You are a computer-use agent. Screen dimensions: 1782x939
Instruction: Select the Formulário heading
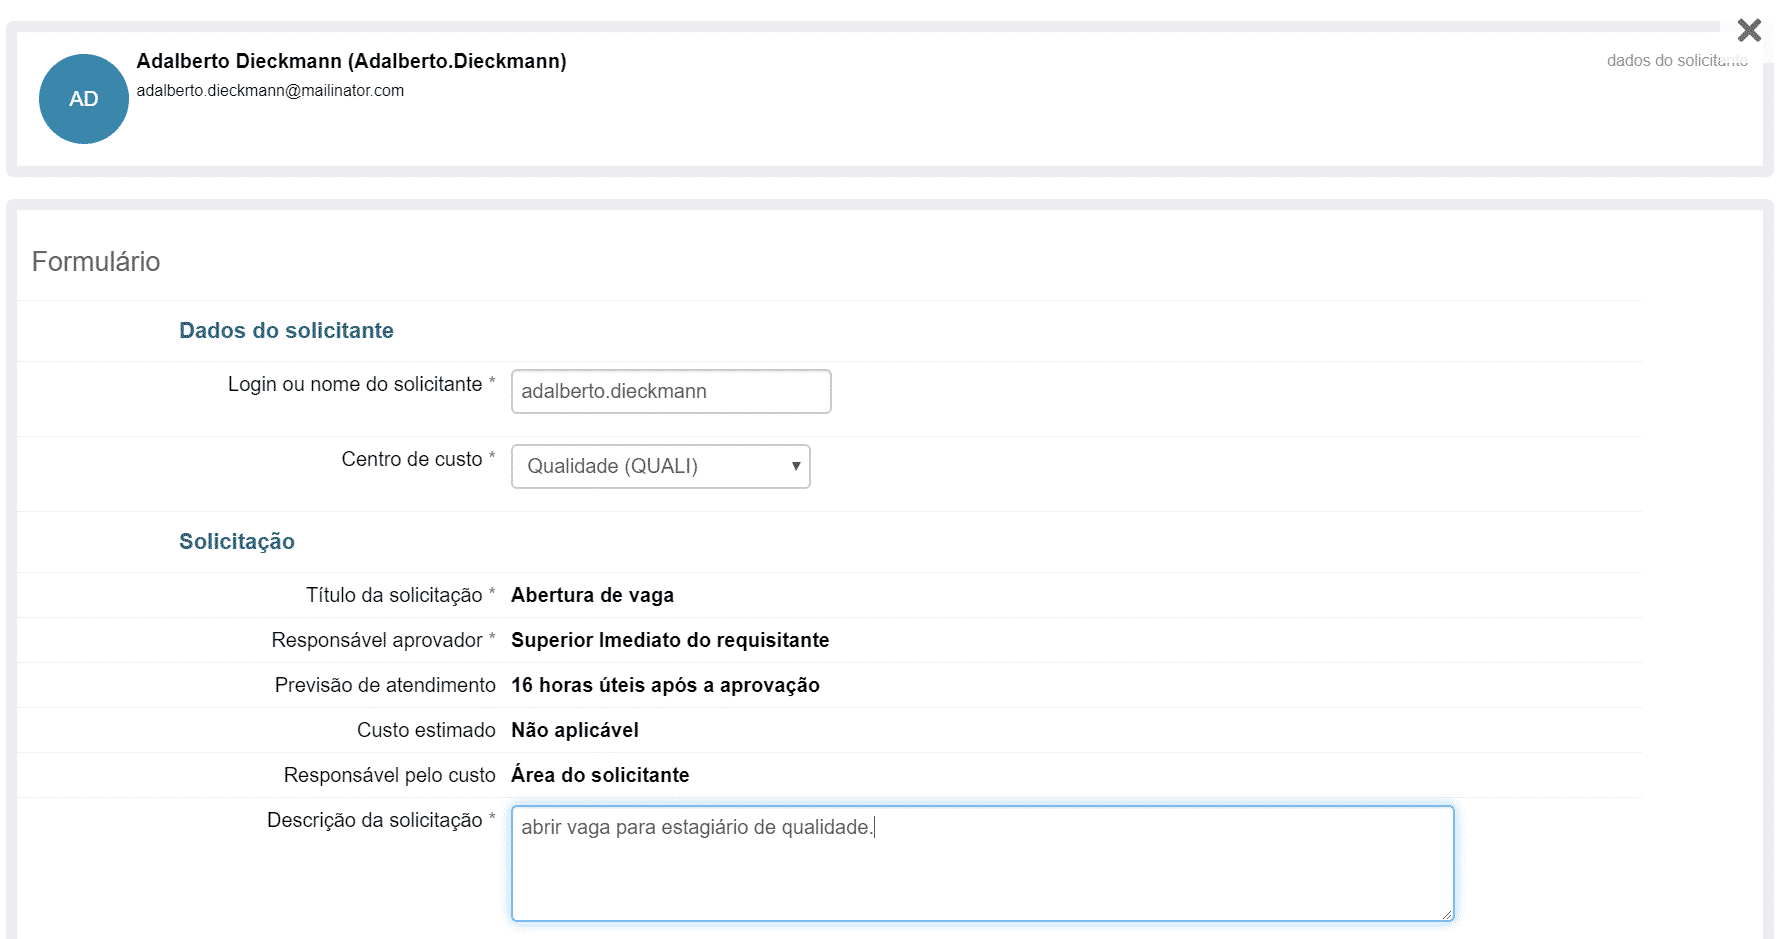[x=96, y=262]
